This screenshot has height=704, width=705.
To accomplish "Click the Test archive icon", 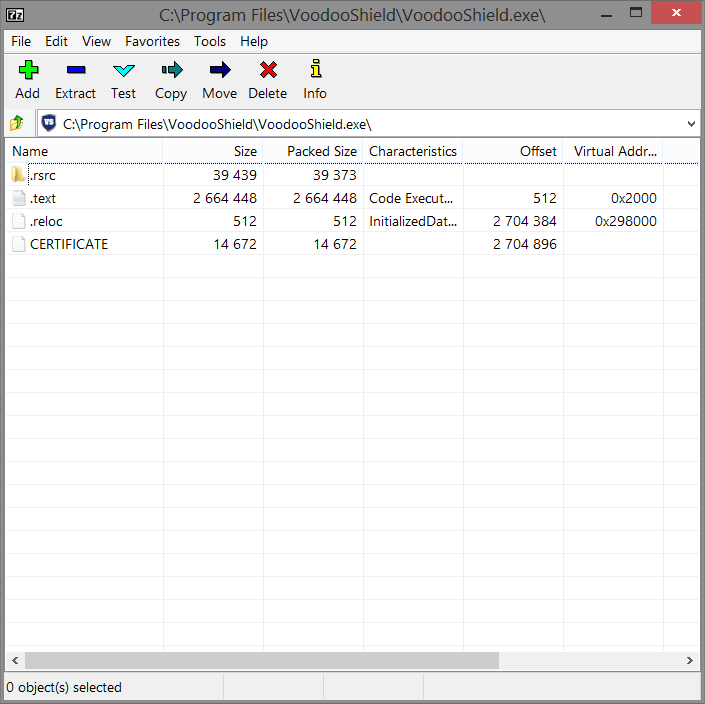I will [x=124, y=70].
